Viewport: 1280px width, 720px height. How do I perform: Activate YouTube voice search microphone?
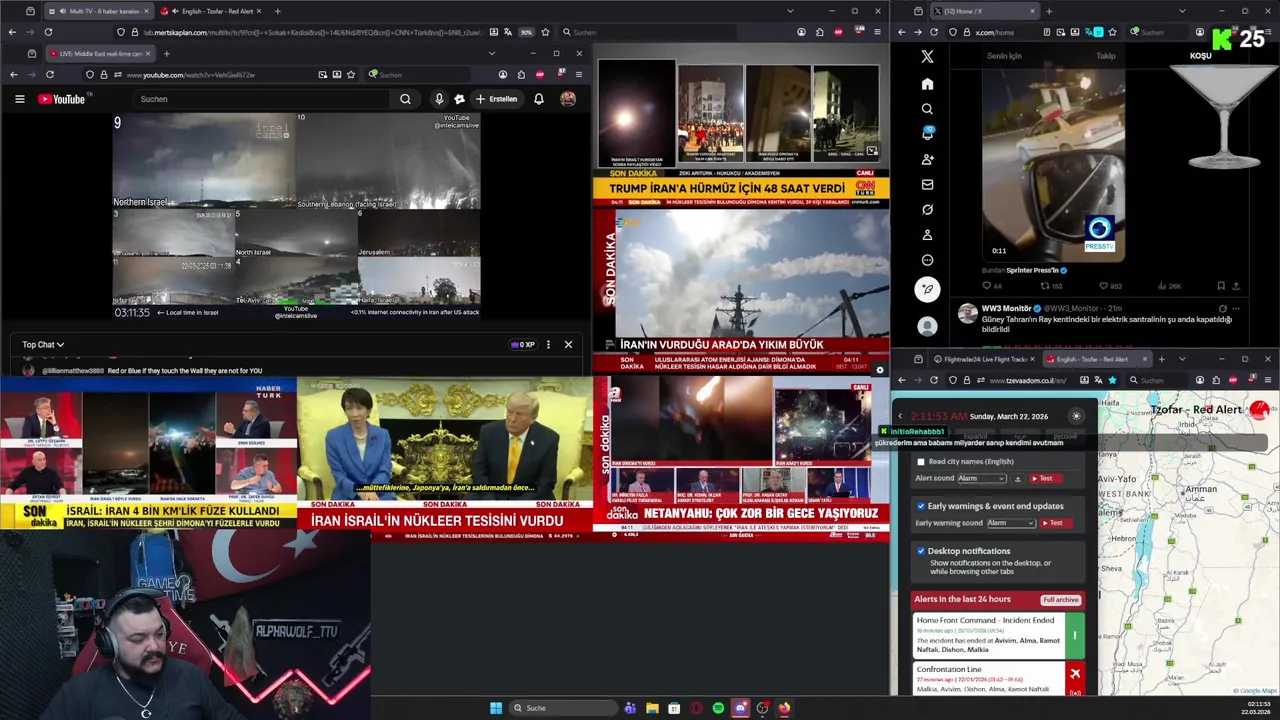tap(438, 99)
